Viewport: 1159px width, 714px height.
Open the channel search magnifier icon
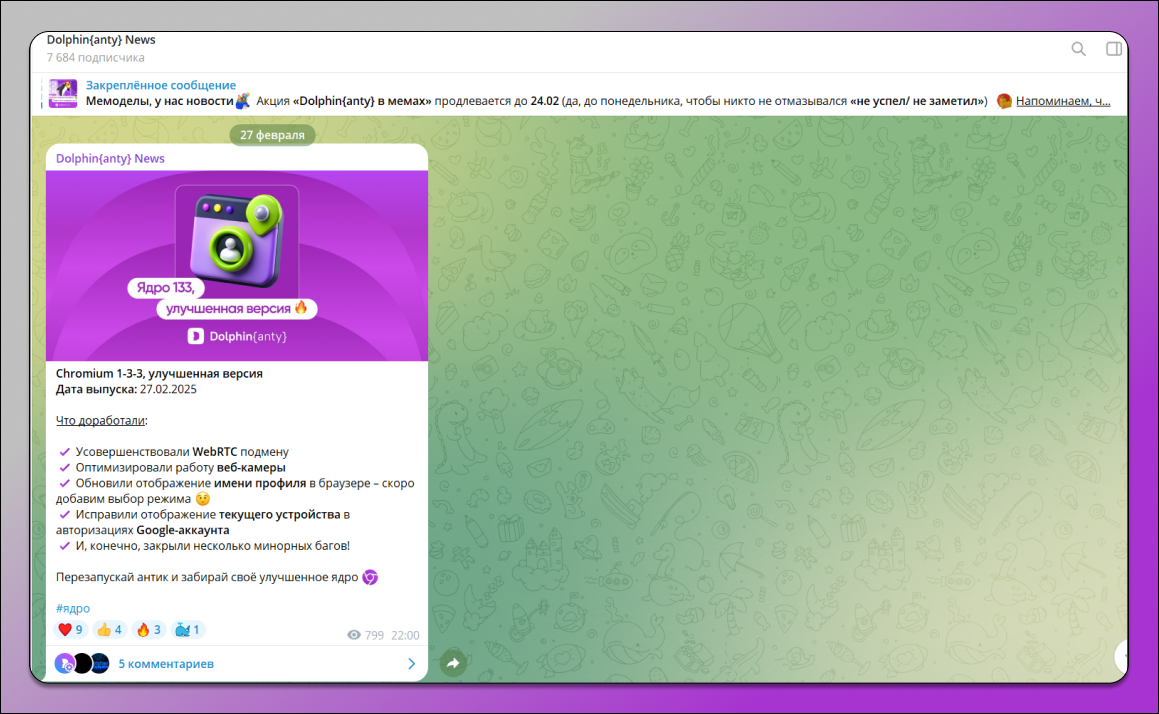pos(1078,49)
